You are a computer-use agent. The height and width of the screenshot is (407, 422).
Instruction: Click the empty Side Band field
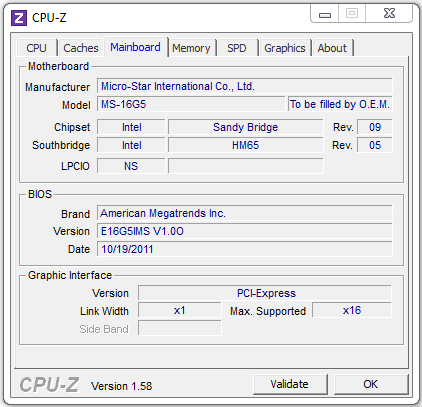(x=180, y=328)
